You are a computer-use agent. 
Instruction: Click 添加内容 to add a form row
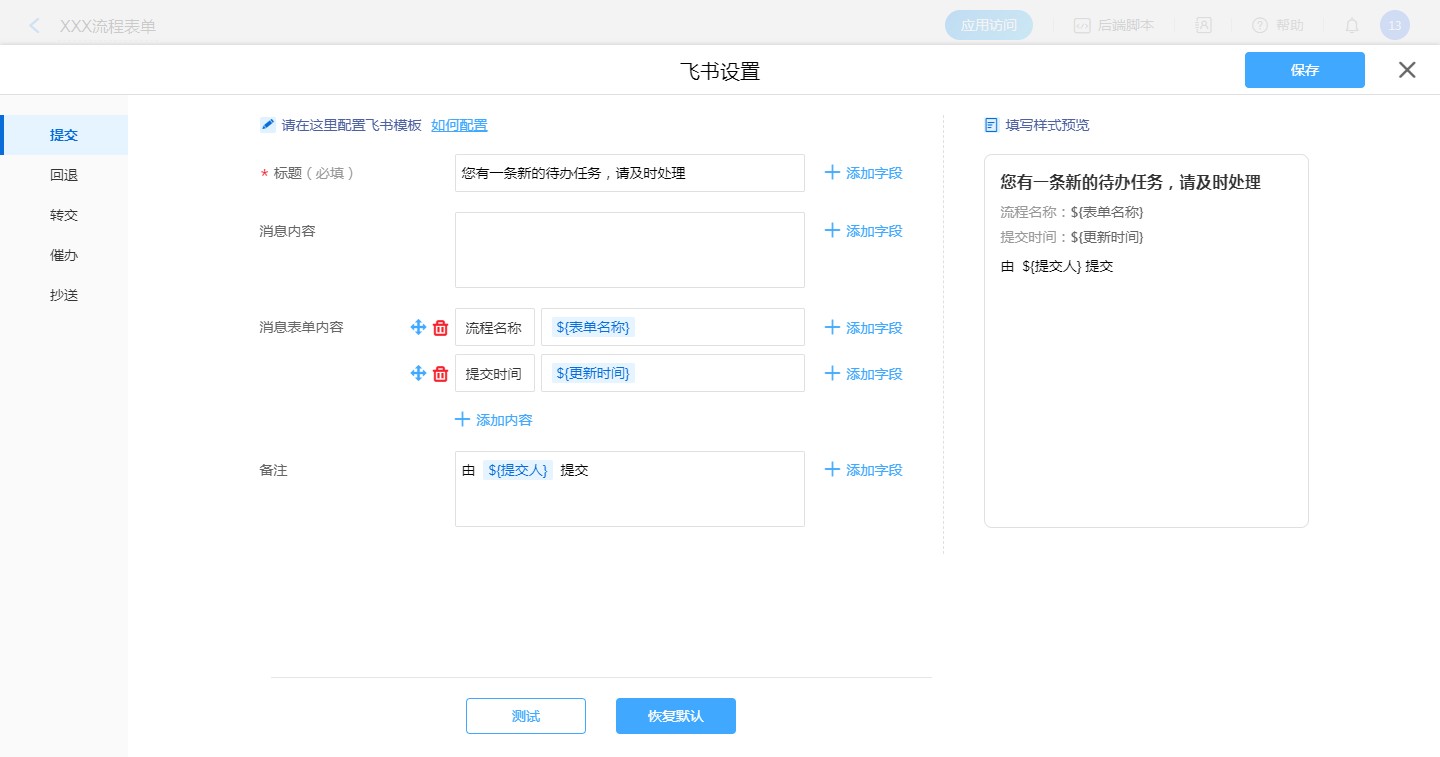(x=494, y=420)
